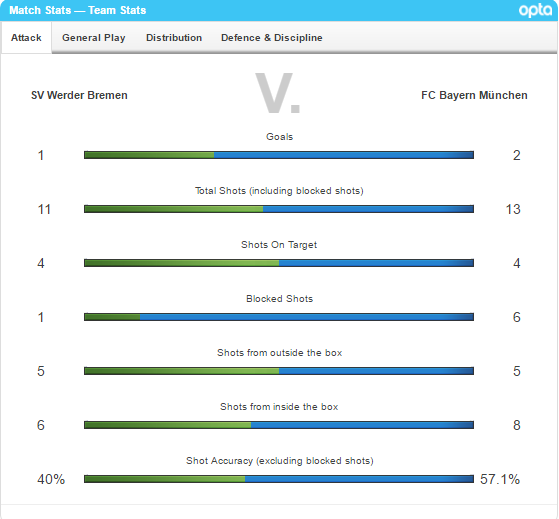559x519 pixels.
Task: Click the large V. versus graphic
Action: (x=278, y=93)
